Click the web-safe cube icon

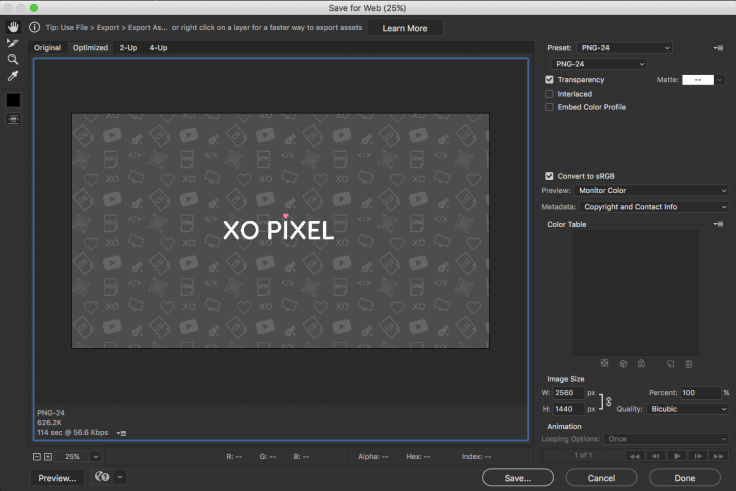(x=623, y=363)
